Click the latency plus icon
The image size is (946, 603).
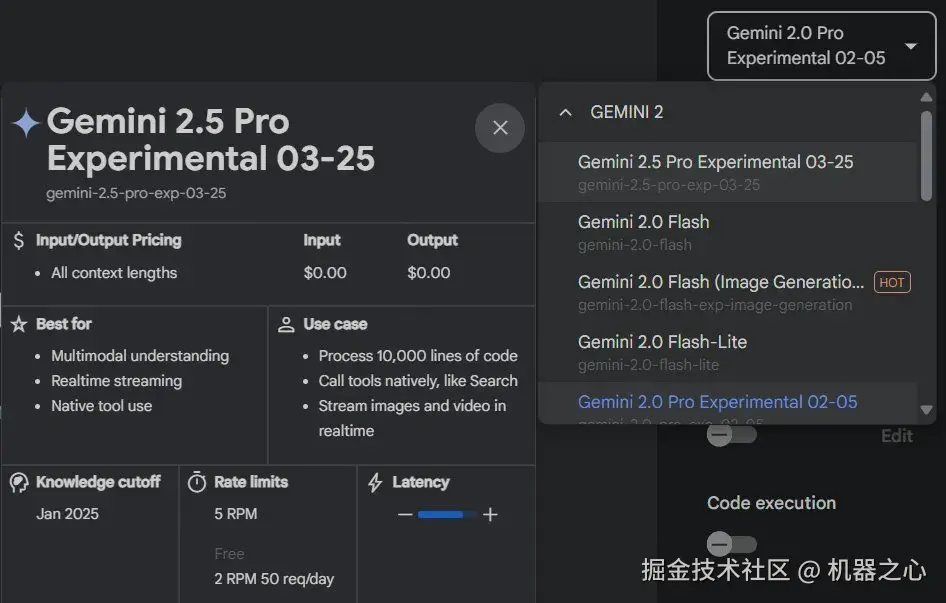pos(490,514)
